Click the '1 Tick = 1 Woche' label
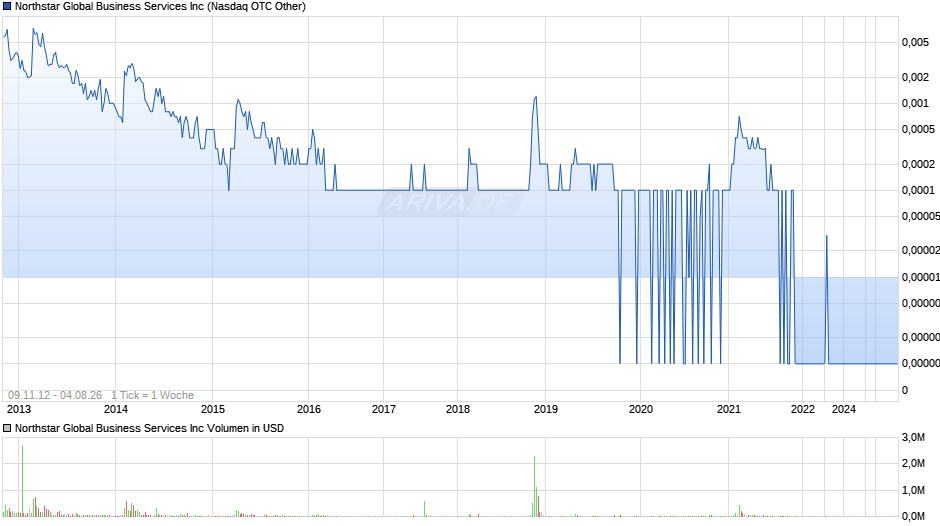 152,395
